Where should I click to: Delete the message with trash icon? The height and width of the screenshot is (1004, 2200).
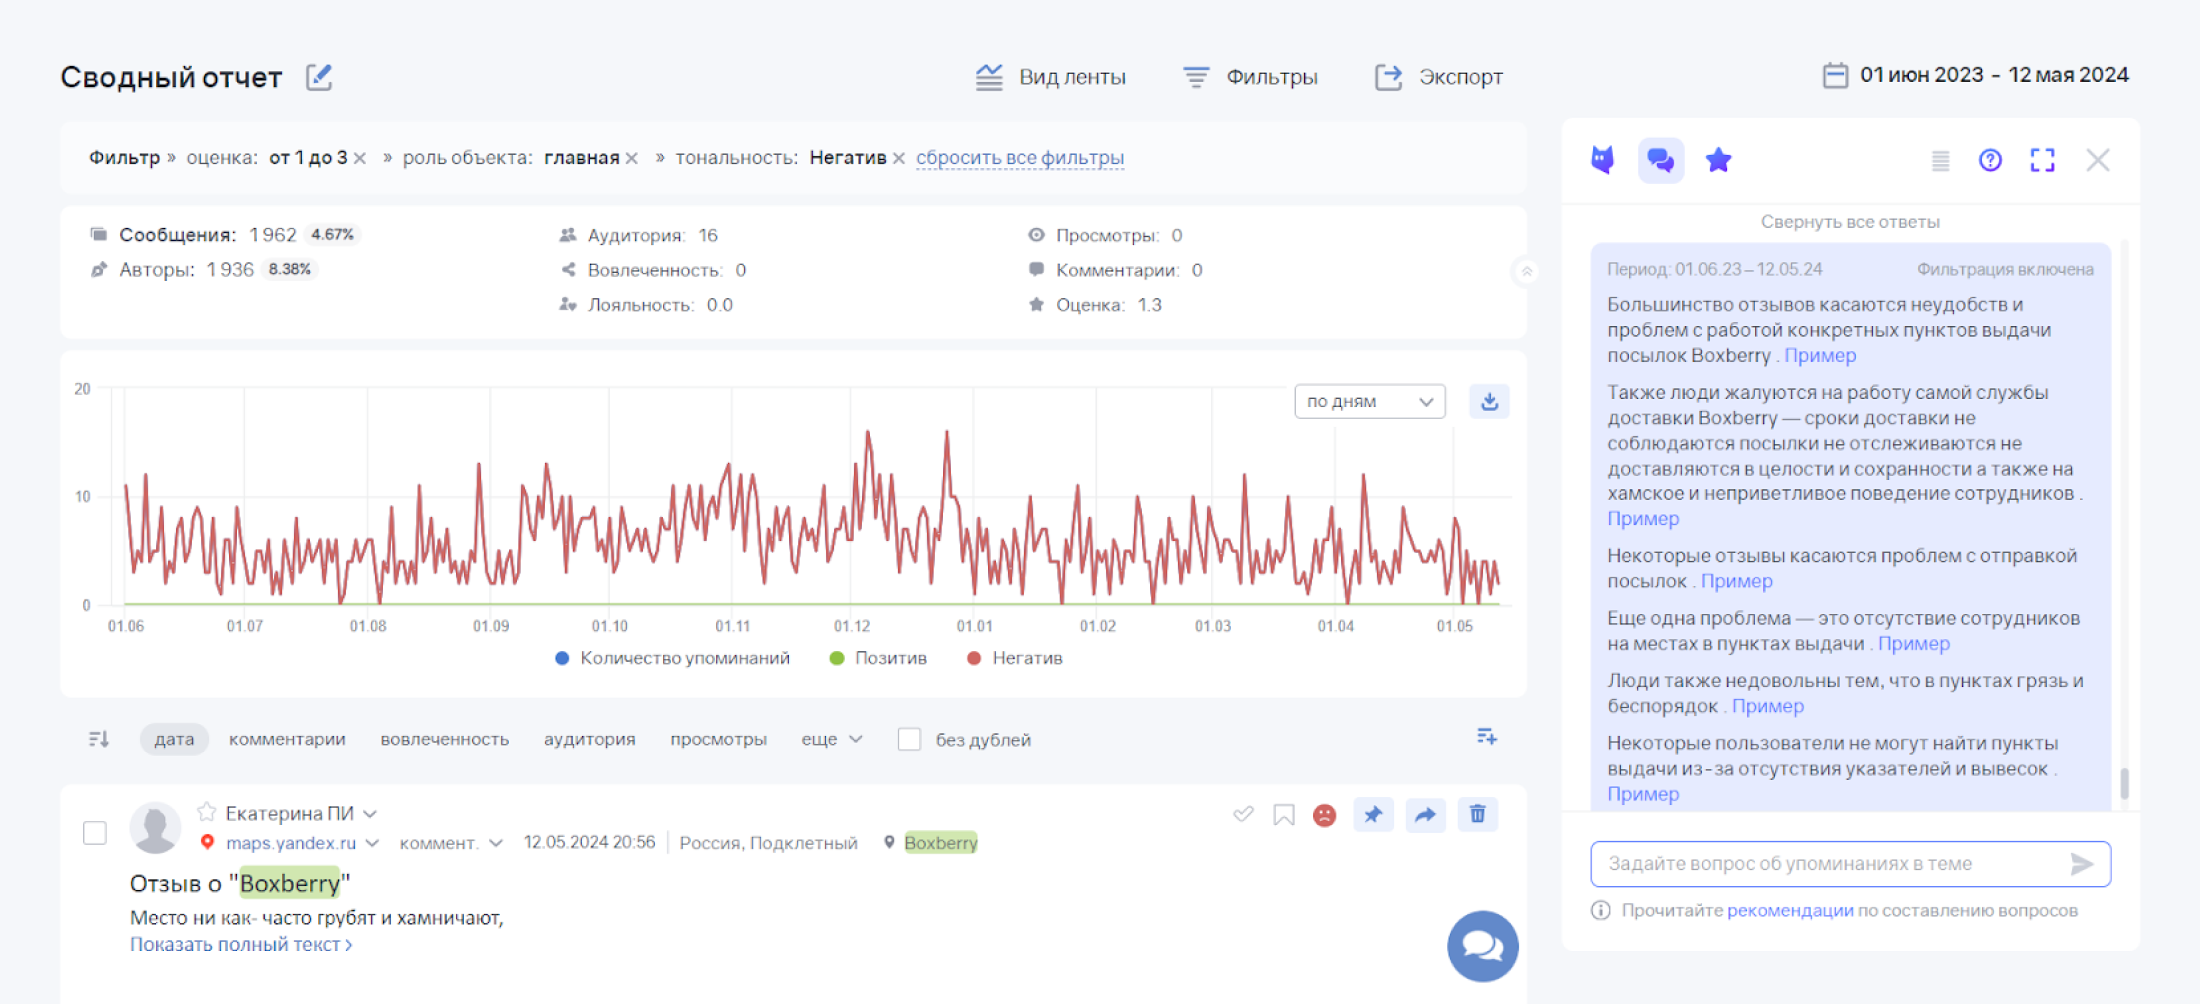pyautogui.click(x=1477, y=814)
